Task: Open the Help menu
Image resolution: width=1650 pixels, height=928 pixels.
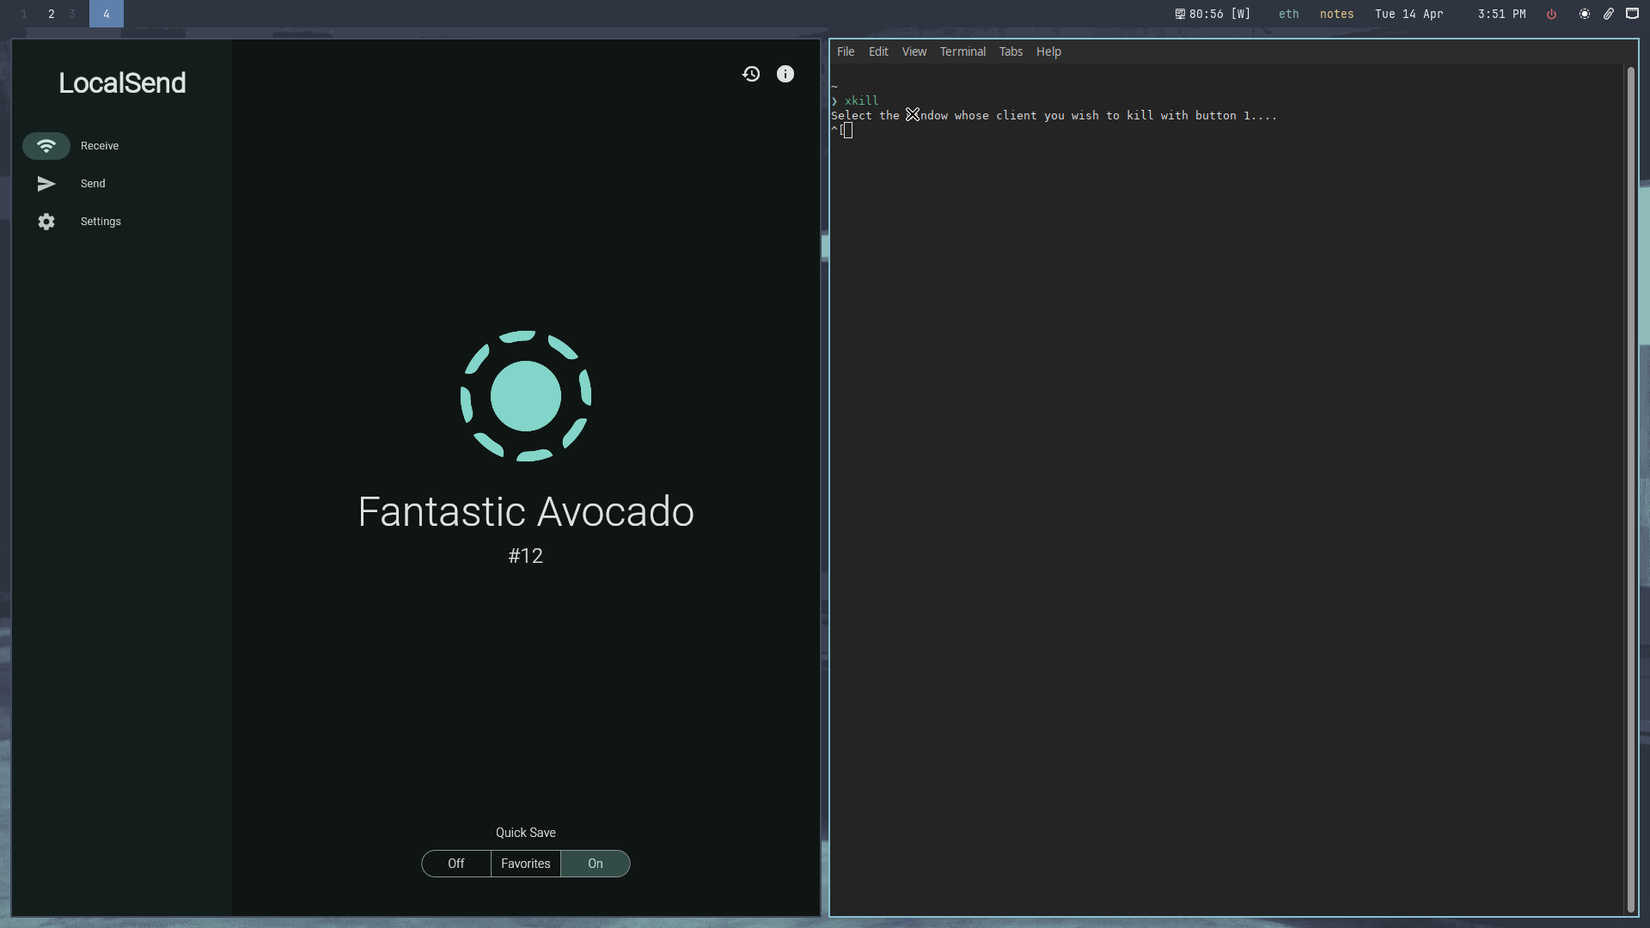Action: coord(1048,51)
